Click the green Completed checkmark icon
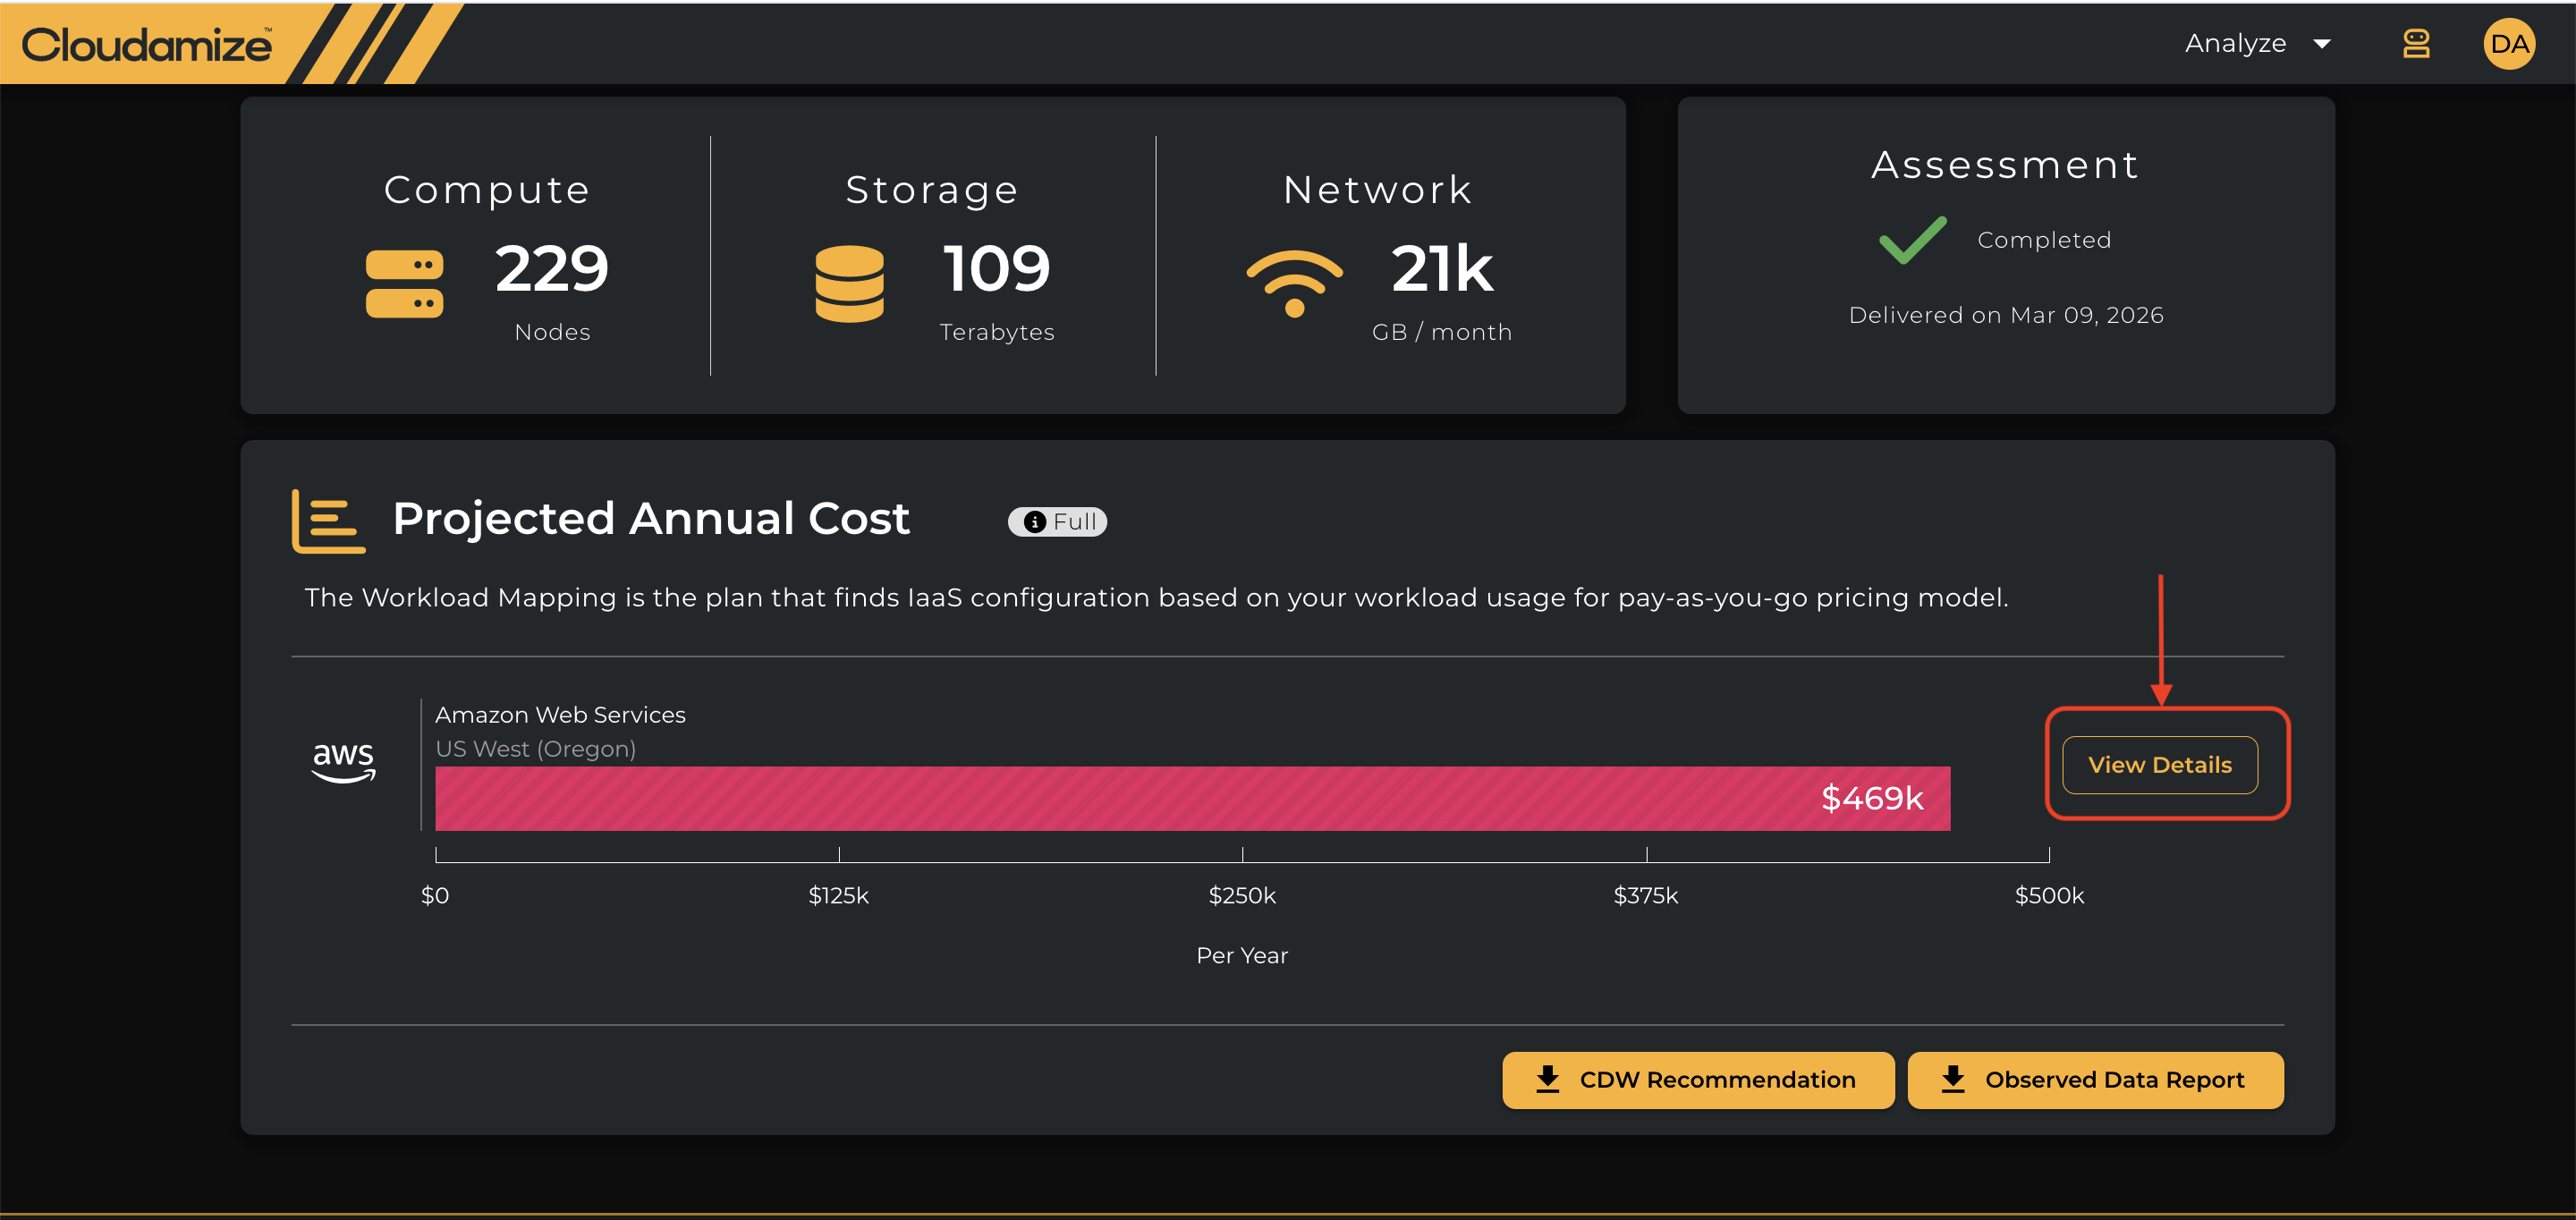This screenshot has height=1220, width=2576. (1913, 240)
